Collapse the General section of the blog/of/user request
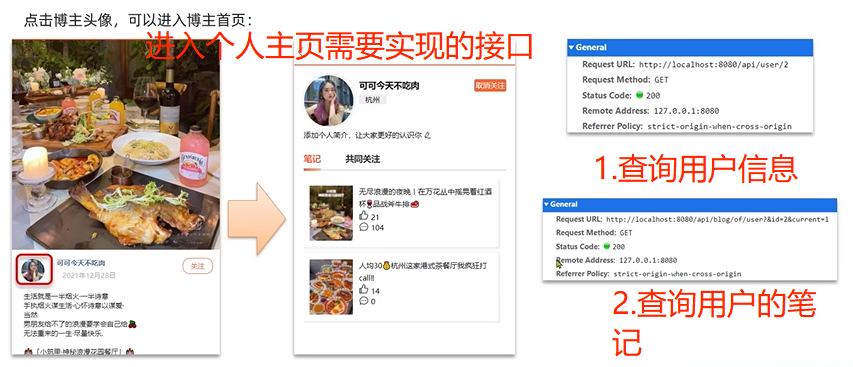The height and width of the screenshot is (367, 853). [x=546, y=204]
